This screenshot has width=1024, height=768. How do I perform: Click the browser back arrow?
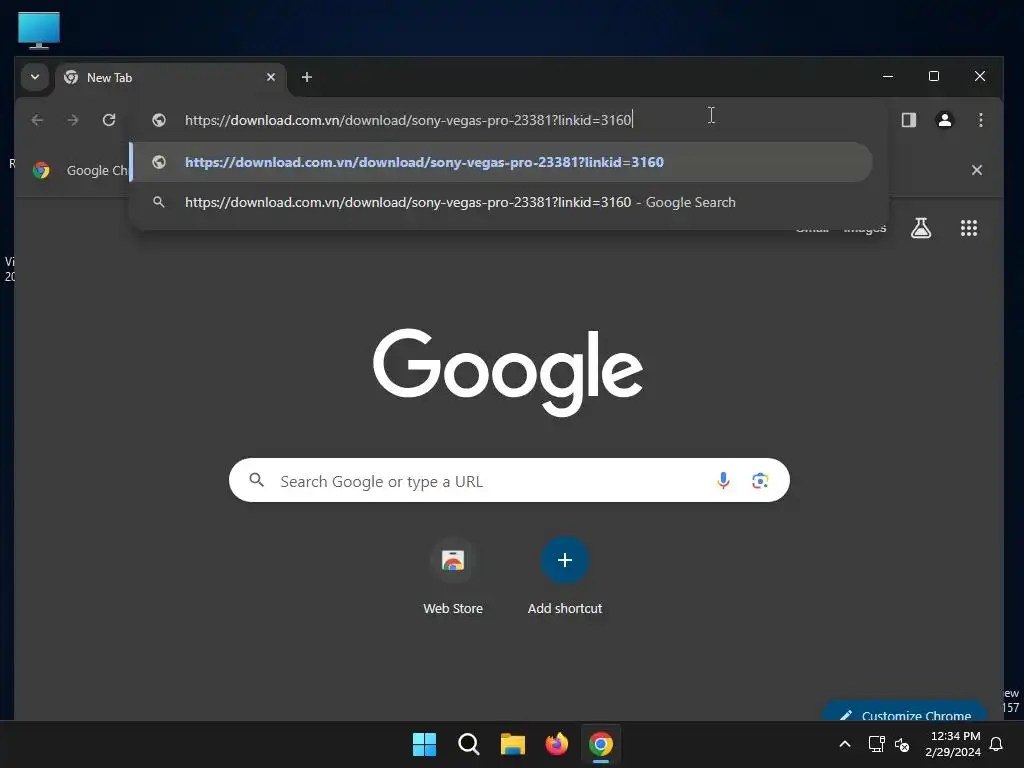pos(37,120)
